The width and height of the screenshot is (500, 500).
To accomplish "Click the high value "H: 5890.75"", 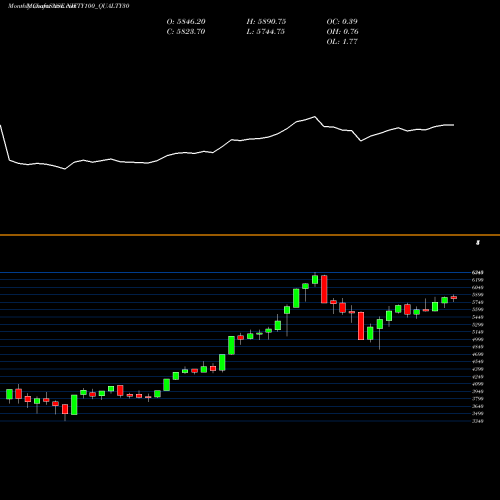I will (266, 22).
